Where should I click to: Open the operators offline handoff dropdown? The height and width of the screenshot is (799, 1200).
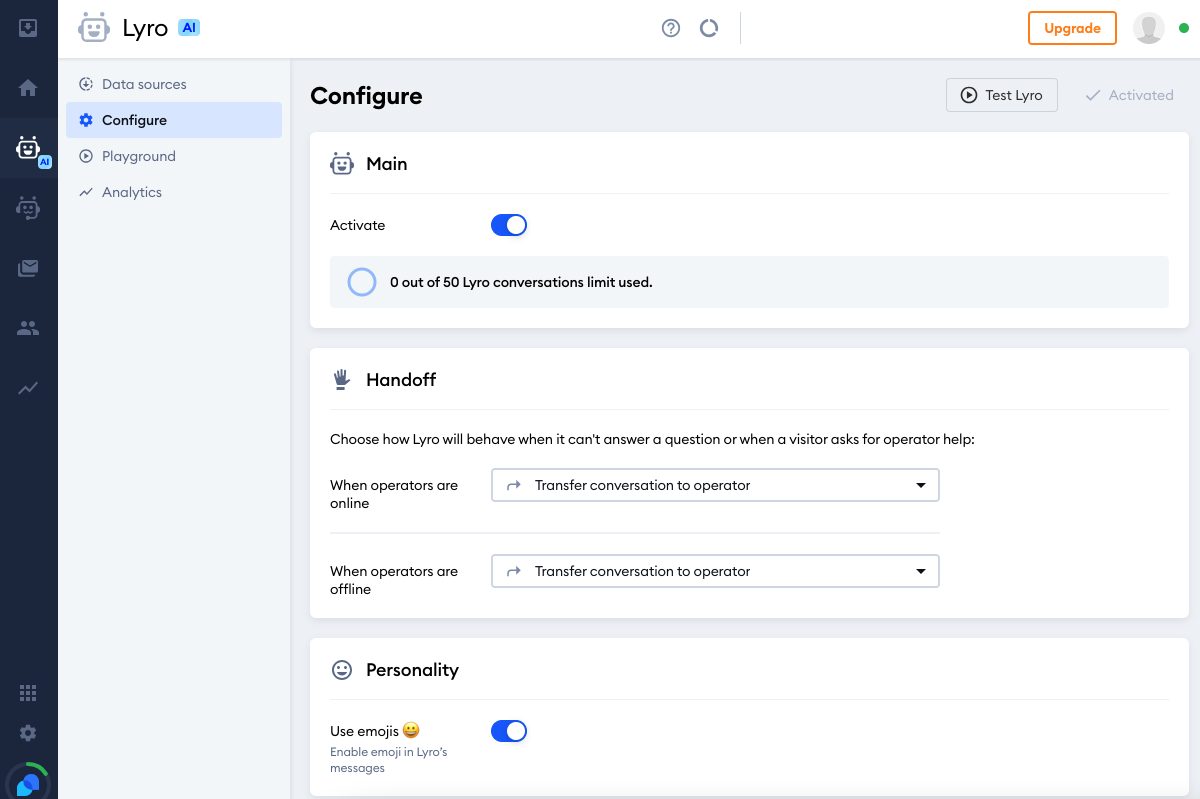[715, 571]
